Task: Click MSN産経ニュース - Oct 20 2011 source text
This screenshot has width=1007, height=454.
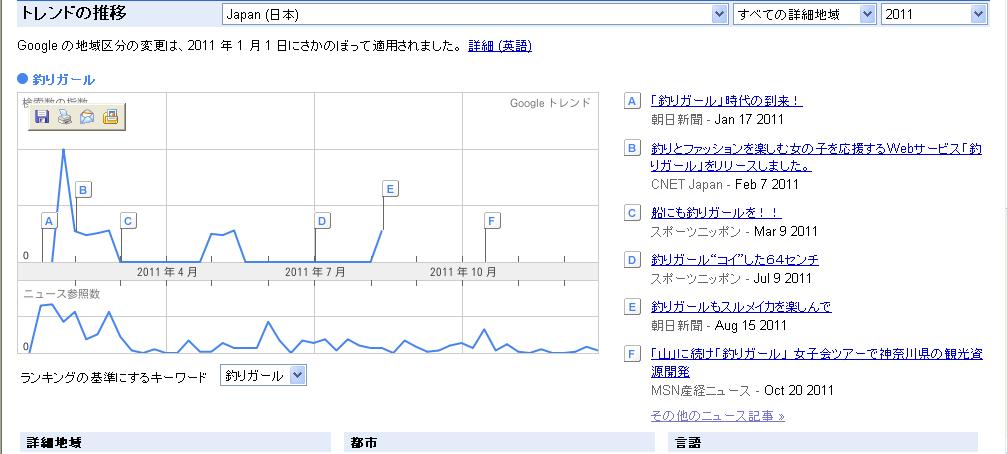Action: 742,390
